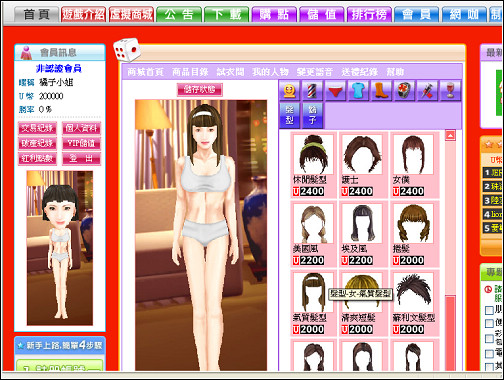
Task: Open 紅利點數 bonus points
Action: (x=37, y=159)
